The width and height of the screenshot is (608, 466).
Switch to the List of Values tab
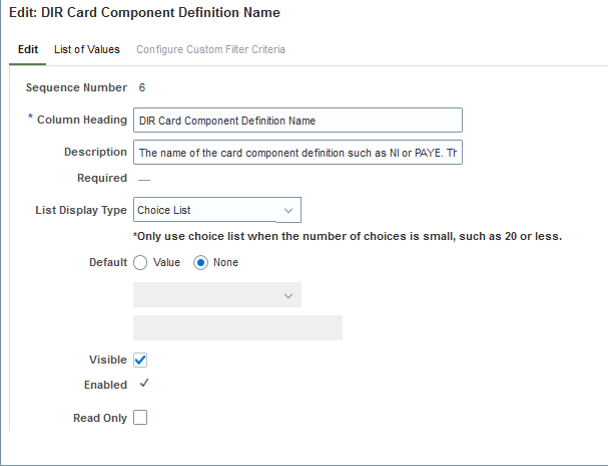click(x=87, y=49)
